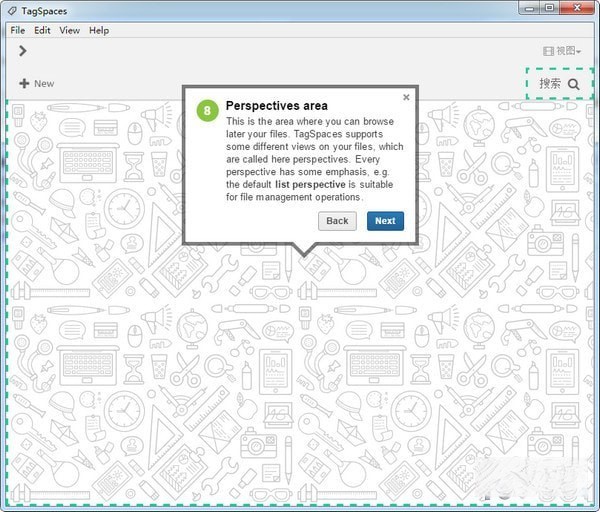This screenshot has width=600, height=512.
Task: Click the TagSpaces tag icon in title bar
Action: [x=11, y=9]
